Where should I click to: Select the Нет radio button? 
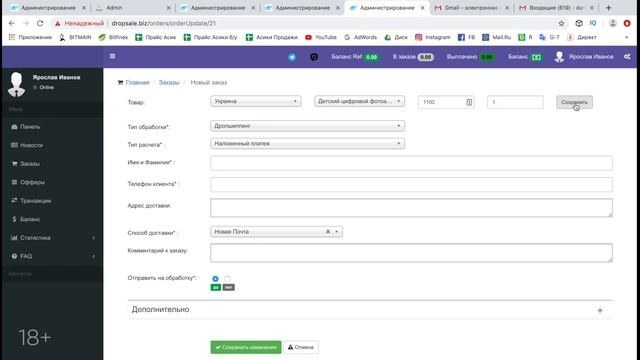coord(227,279)
